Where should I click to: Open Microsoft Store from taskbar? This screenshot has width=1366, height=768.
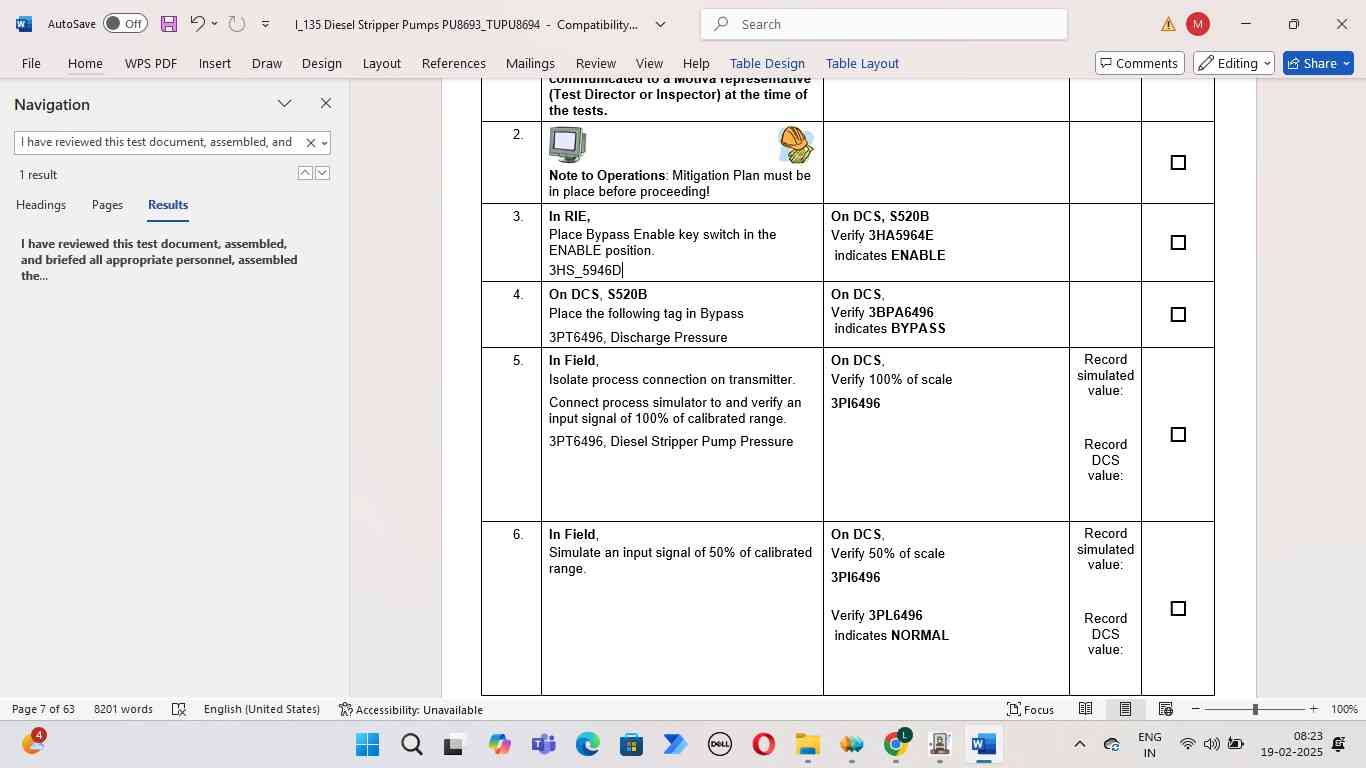pos(631,745)
